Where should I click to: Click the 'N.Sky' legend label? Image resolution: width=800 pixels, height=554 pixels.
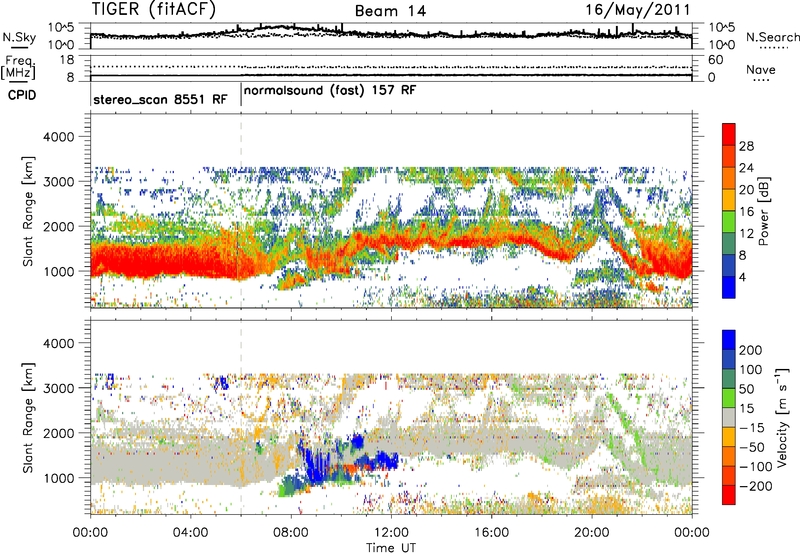19,37
